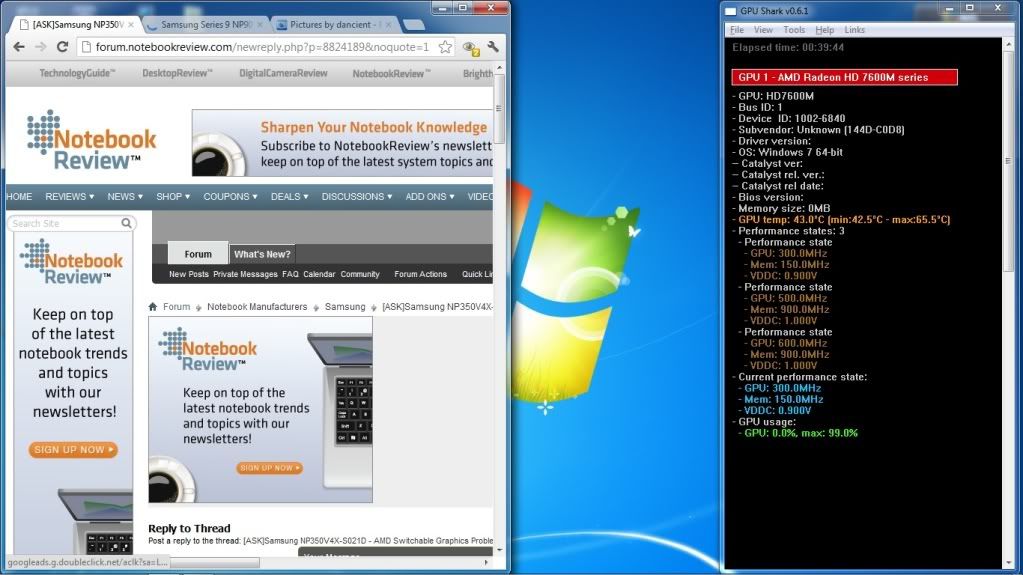Click DigitalCameraReview network link

283,73
